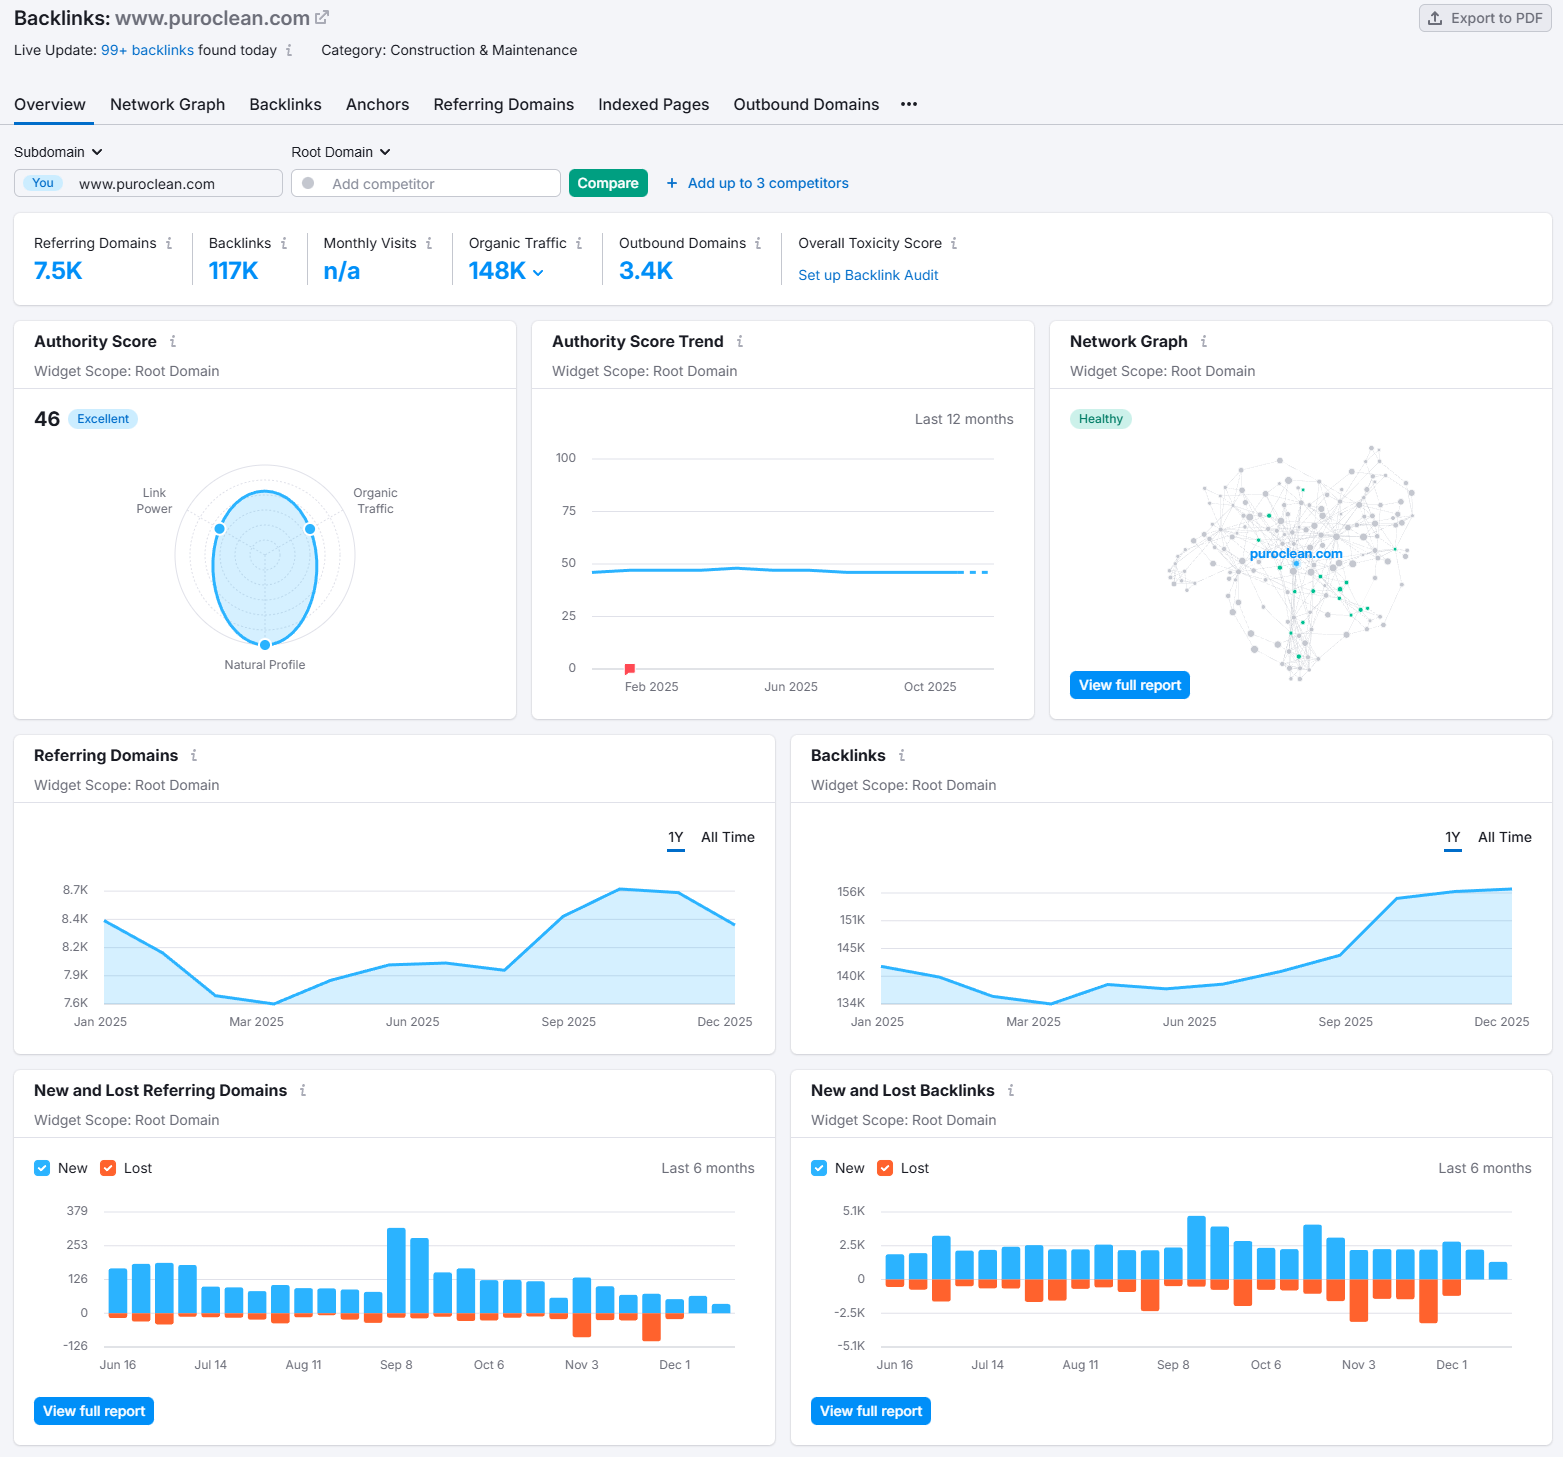Click info icon beside Overall Toxicity Score
Viewport: 1563px width, 1457px height.
point(954,243)
